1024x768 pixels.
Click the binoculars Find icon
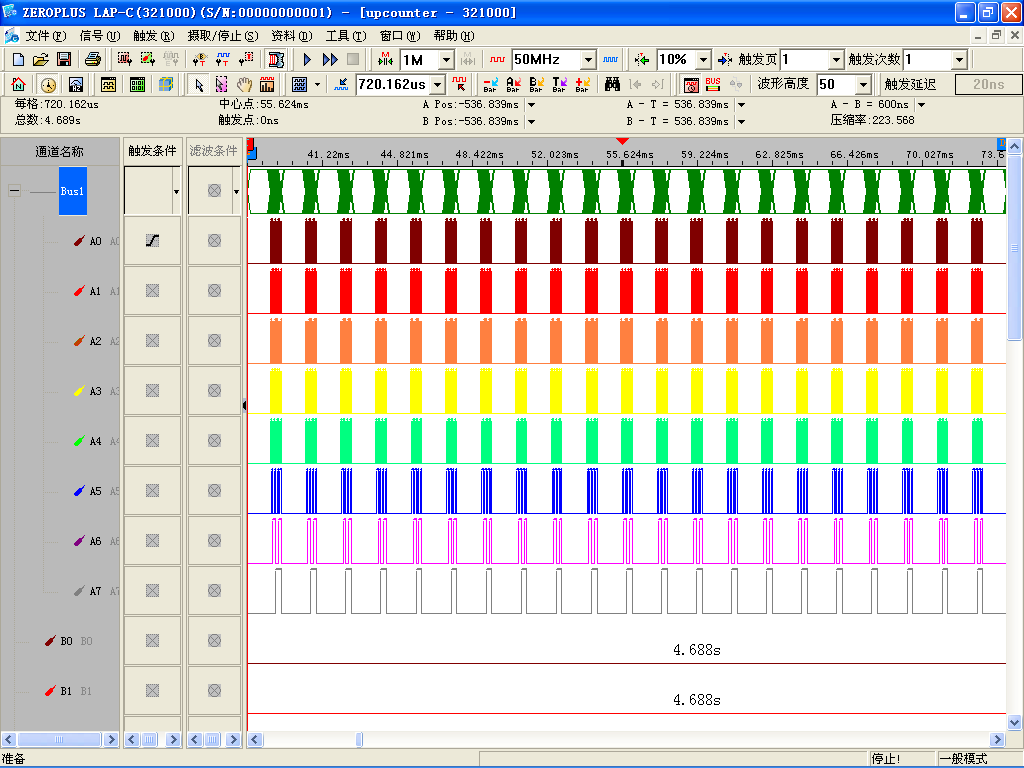click(612, 85)
